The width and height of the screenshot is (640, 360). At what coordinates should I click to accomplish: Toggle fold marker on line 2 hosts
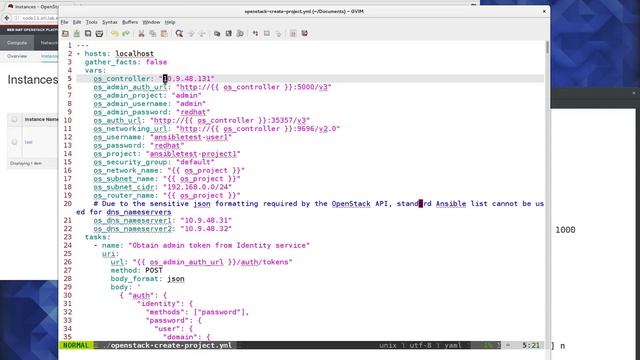[78, 54]
